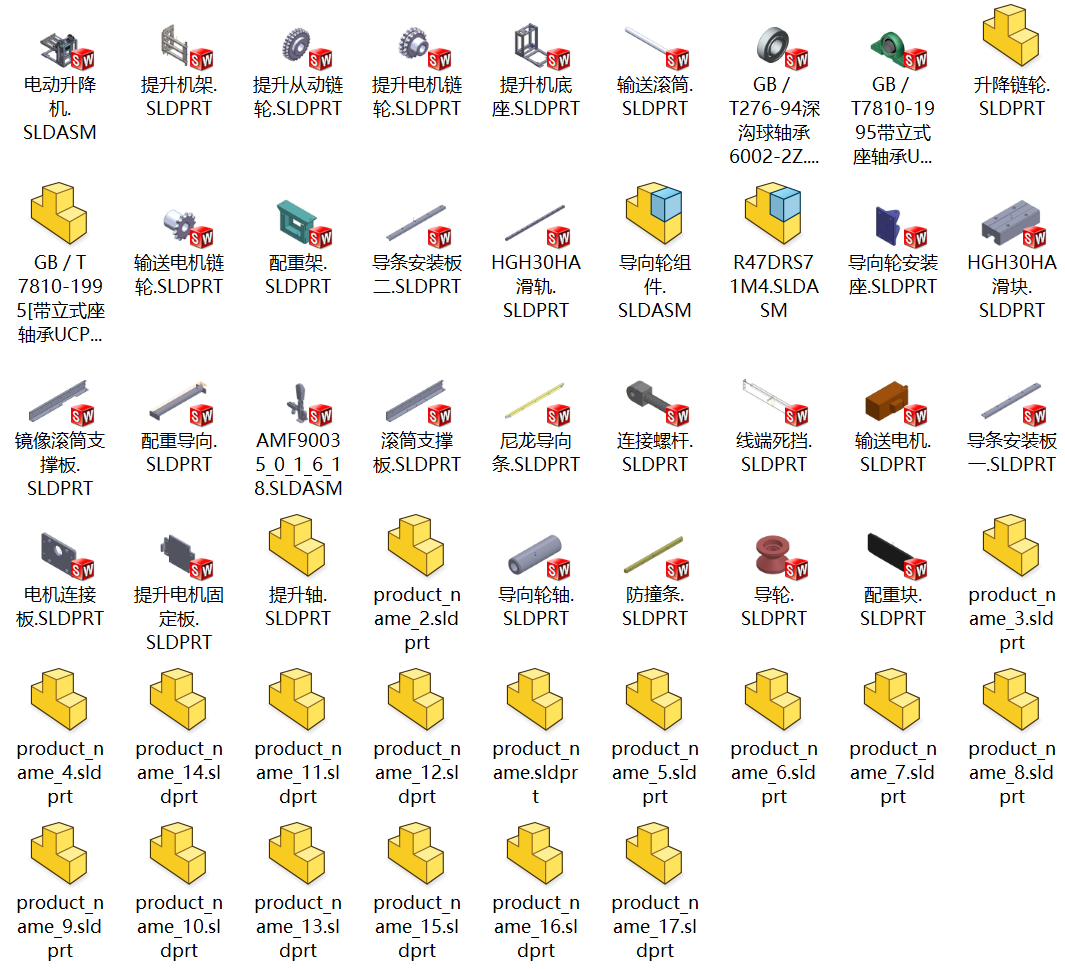Select the 导条安装板二.SLDPRT icon
The height and width of the screenshot is (969, 1065).
coord(418,225)
